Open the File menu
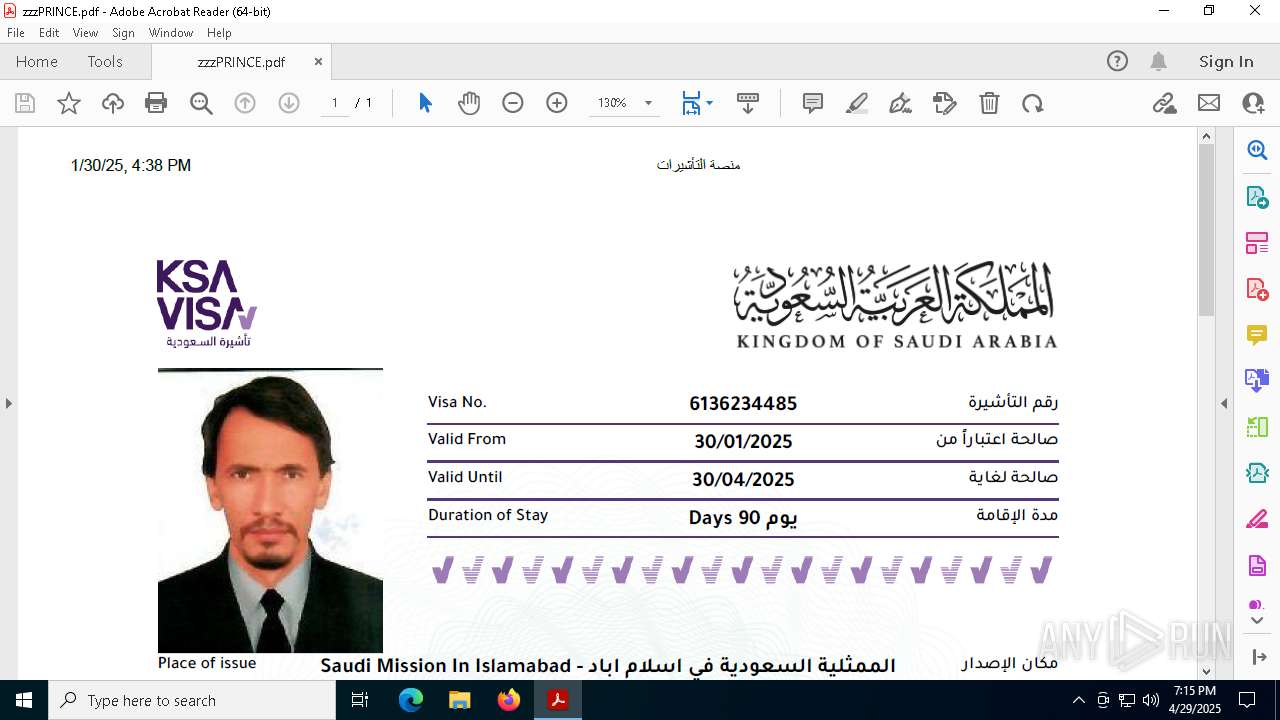1280x720 pixels. click(x=15, y=33)
